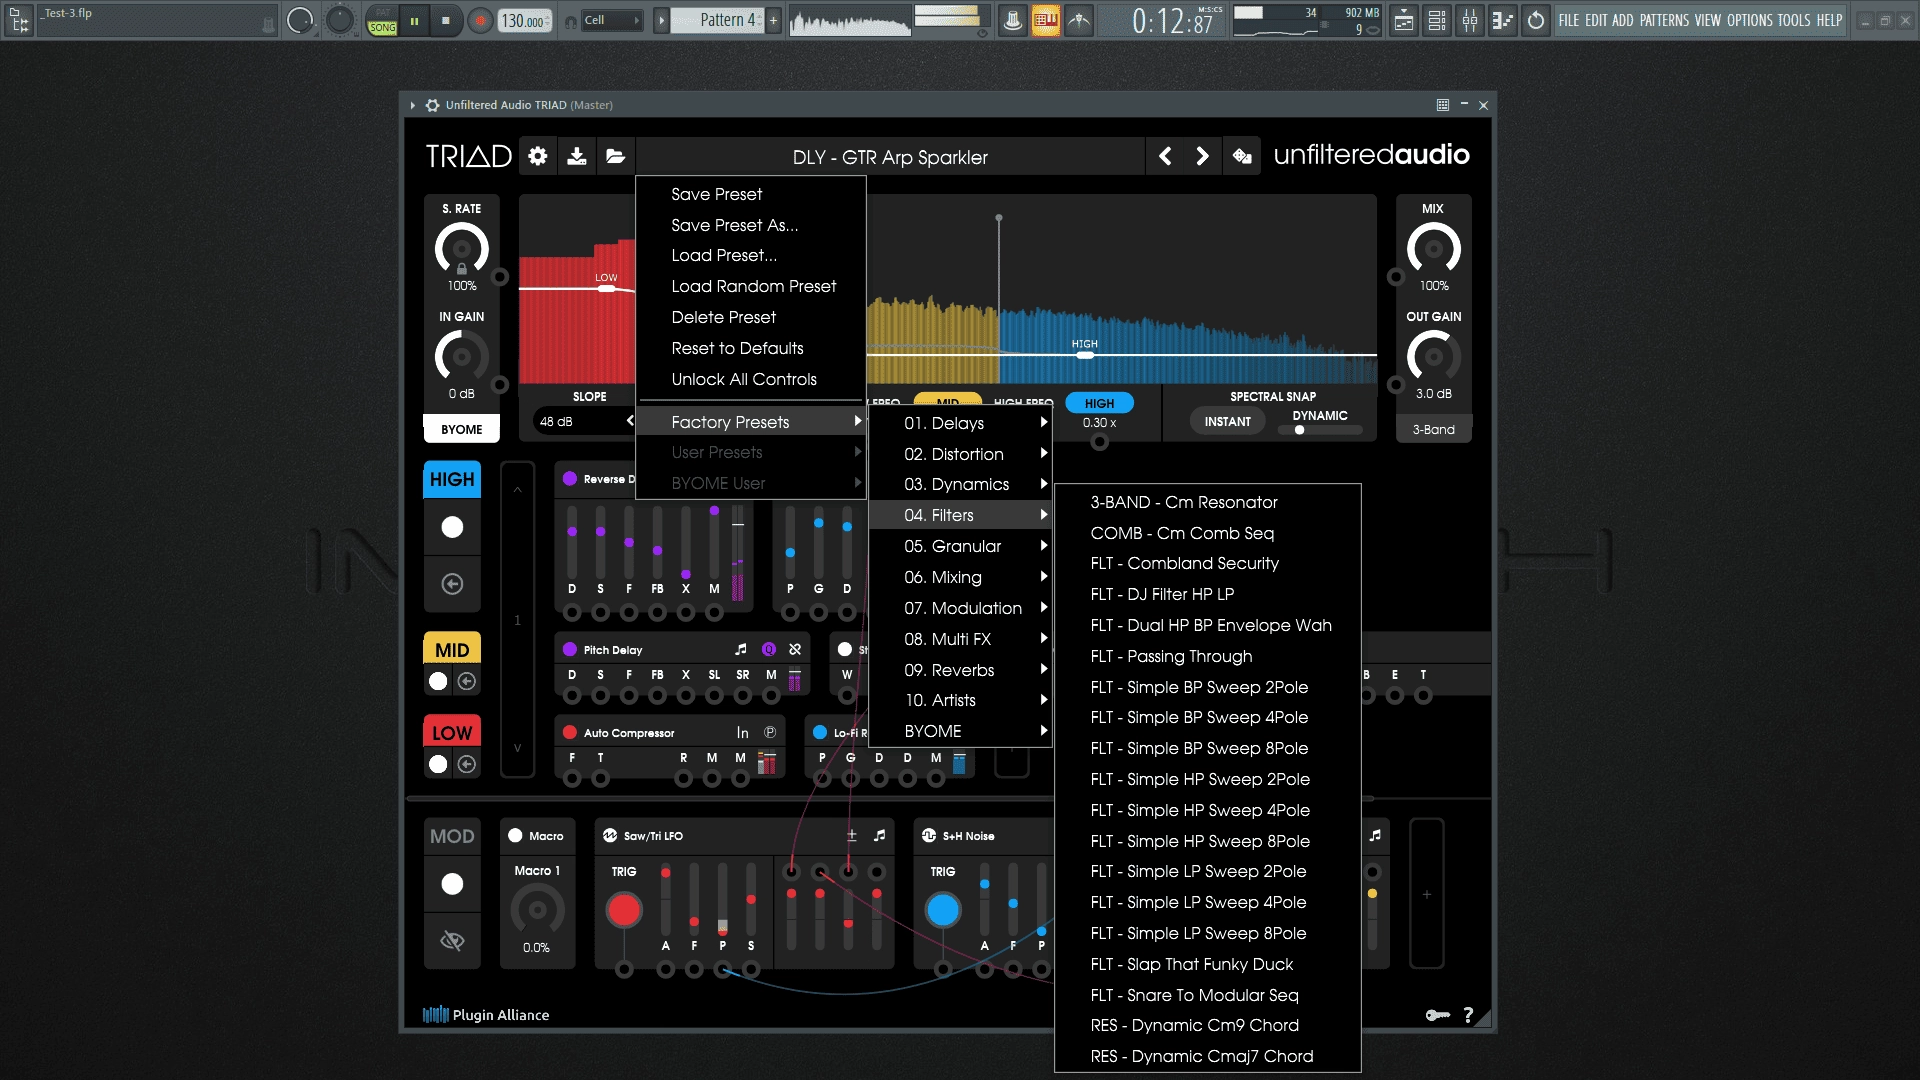1920x1080 pixels.
Task: Choose Reset to Defaults menu entry
Action: coord(750,348)
